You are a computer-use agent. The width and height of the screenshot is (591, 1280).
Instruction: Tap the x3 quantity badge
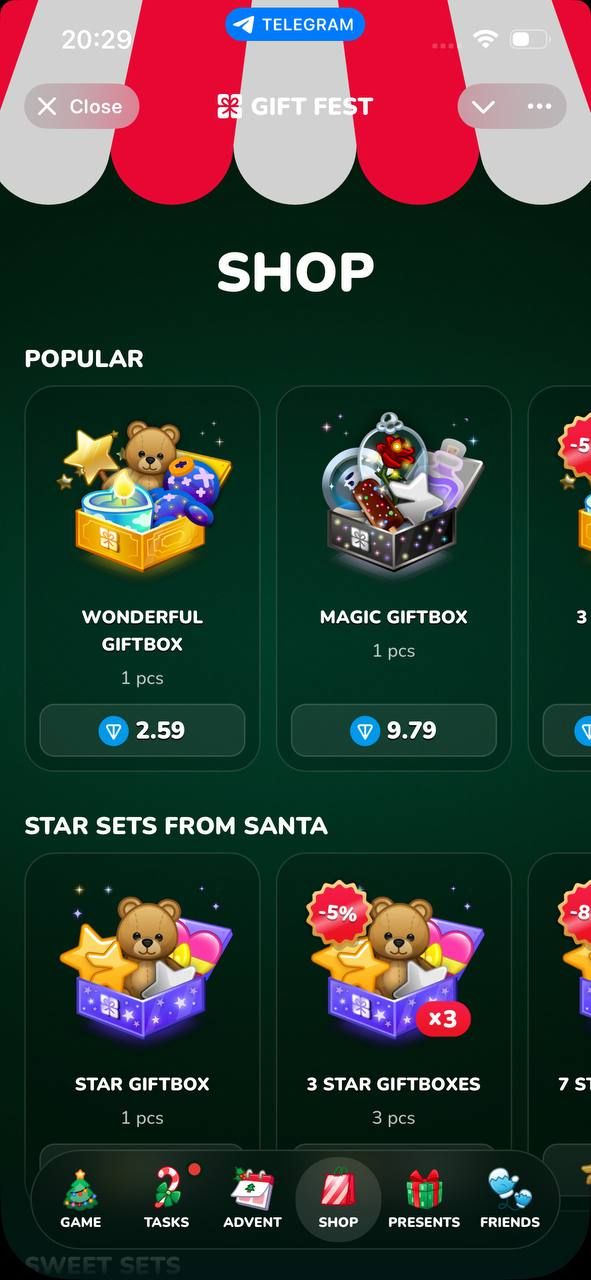(441, 1019)
